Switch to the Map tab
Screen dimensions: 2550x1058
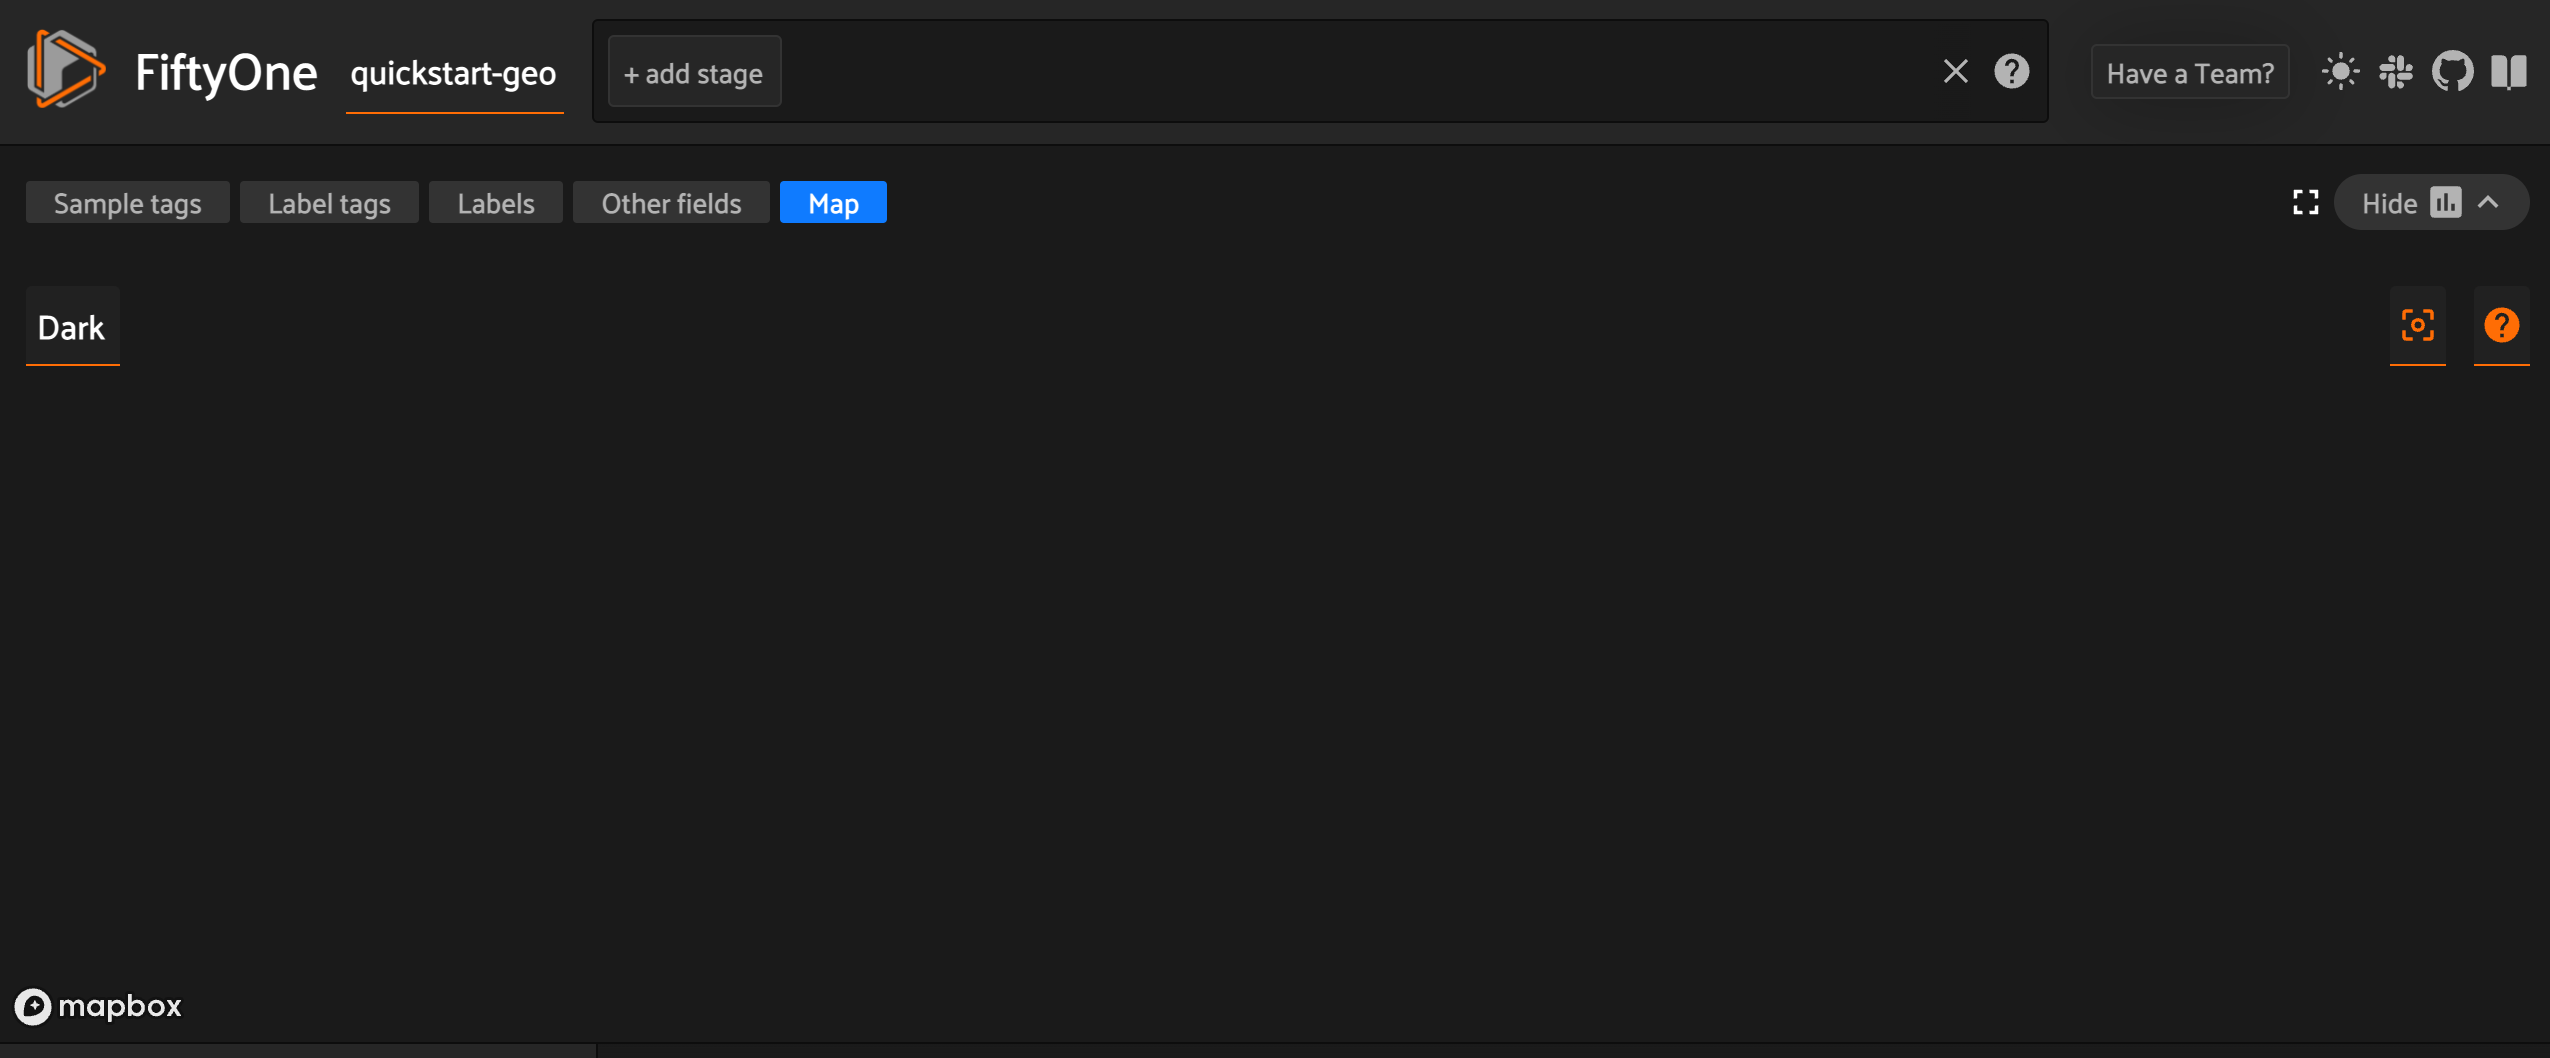(832, 202)
